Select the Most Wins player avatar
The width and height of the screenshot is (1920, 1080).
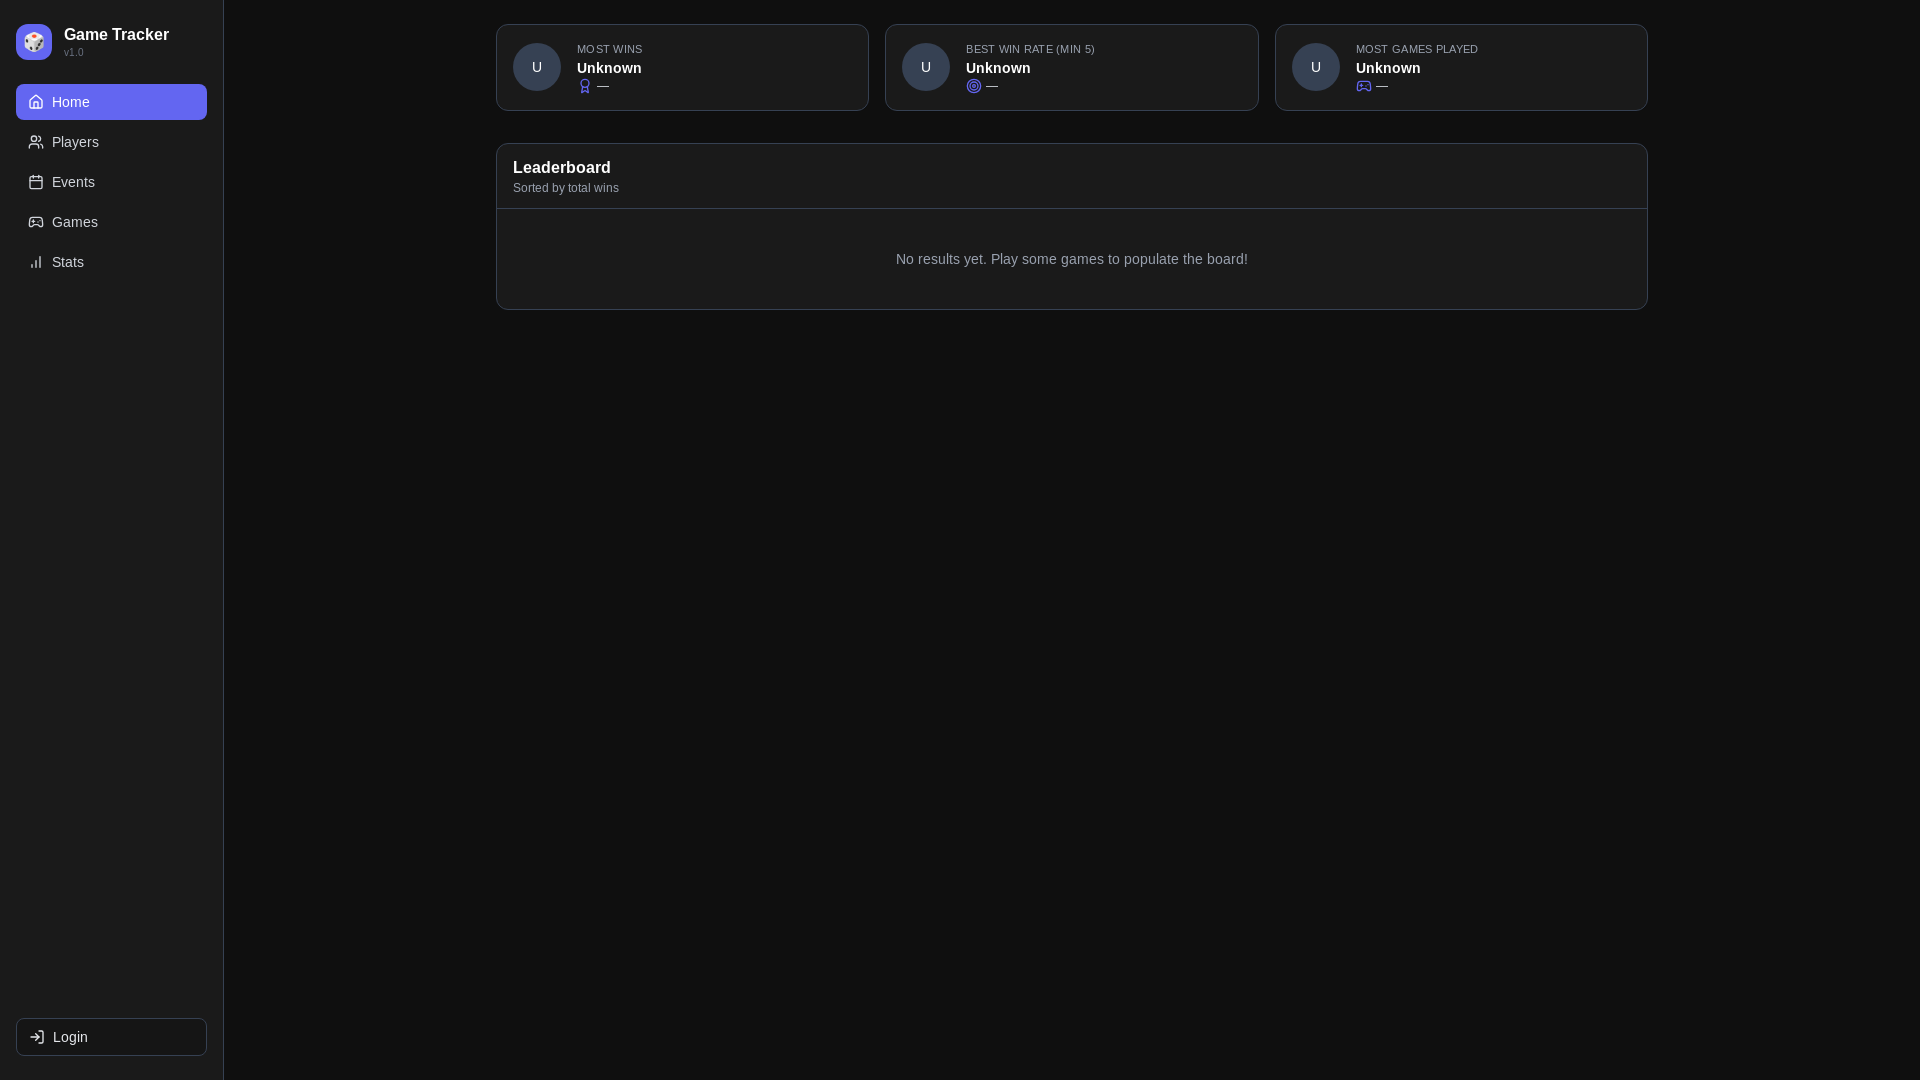537,67
